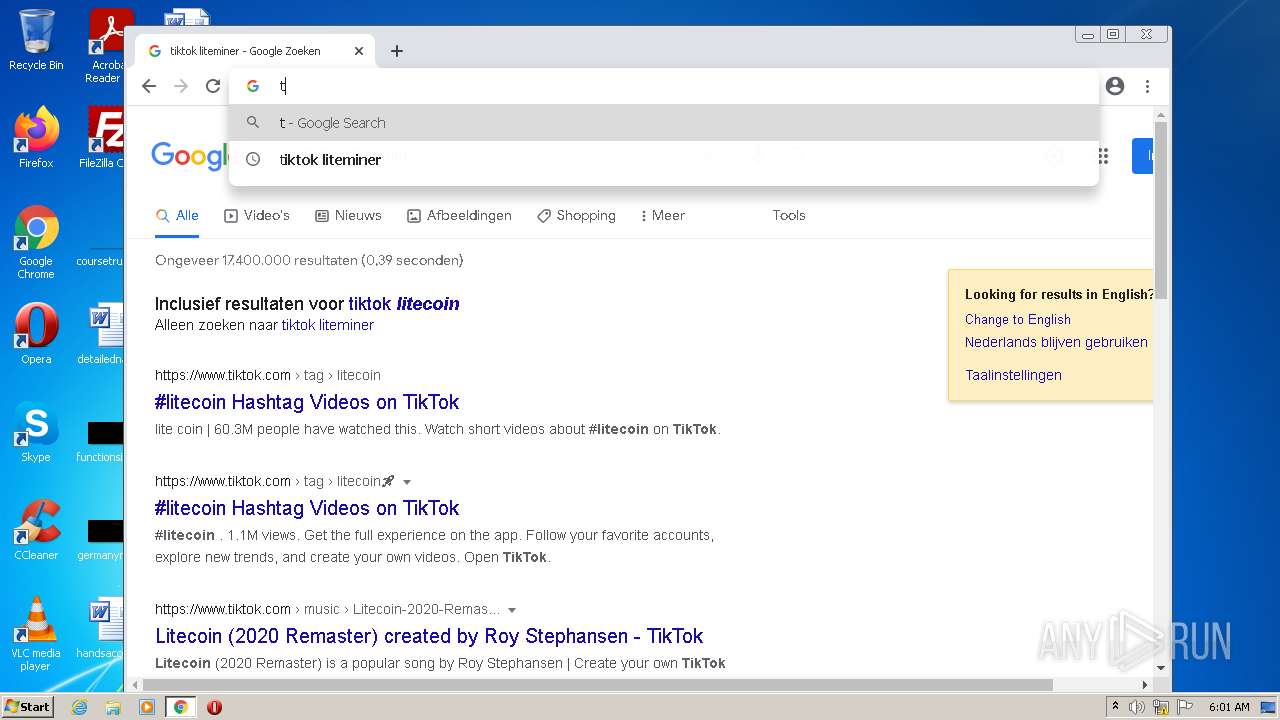Open 'Litecoin (2020 Remaster)' TikTok result

[429, 636]
